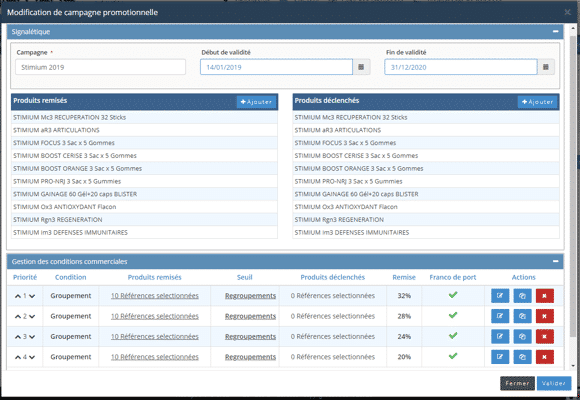Delete the priority 4 condition row
The image size is (580, 400).
[x=544, y=357]
